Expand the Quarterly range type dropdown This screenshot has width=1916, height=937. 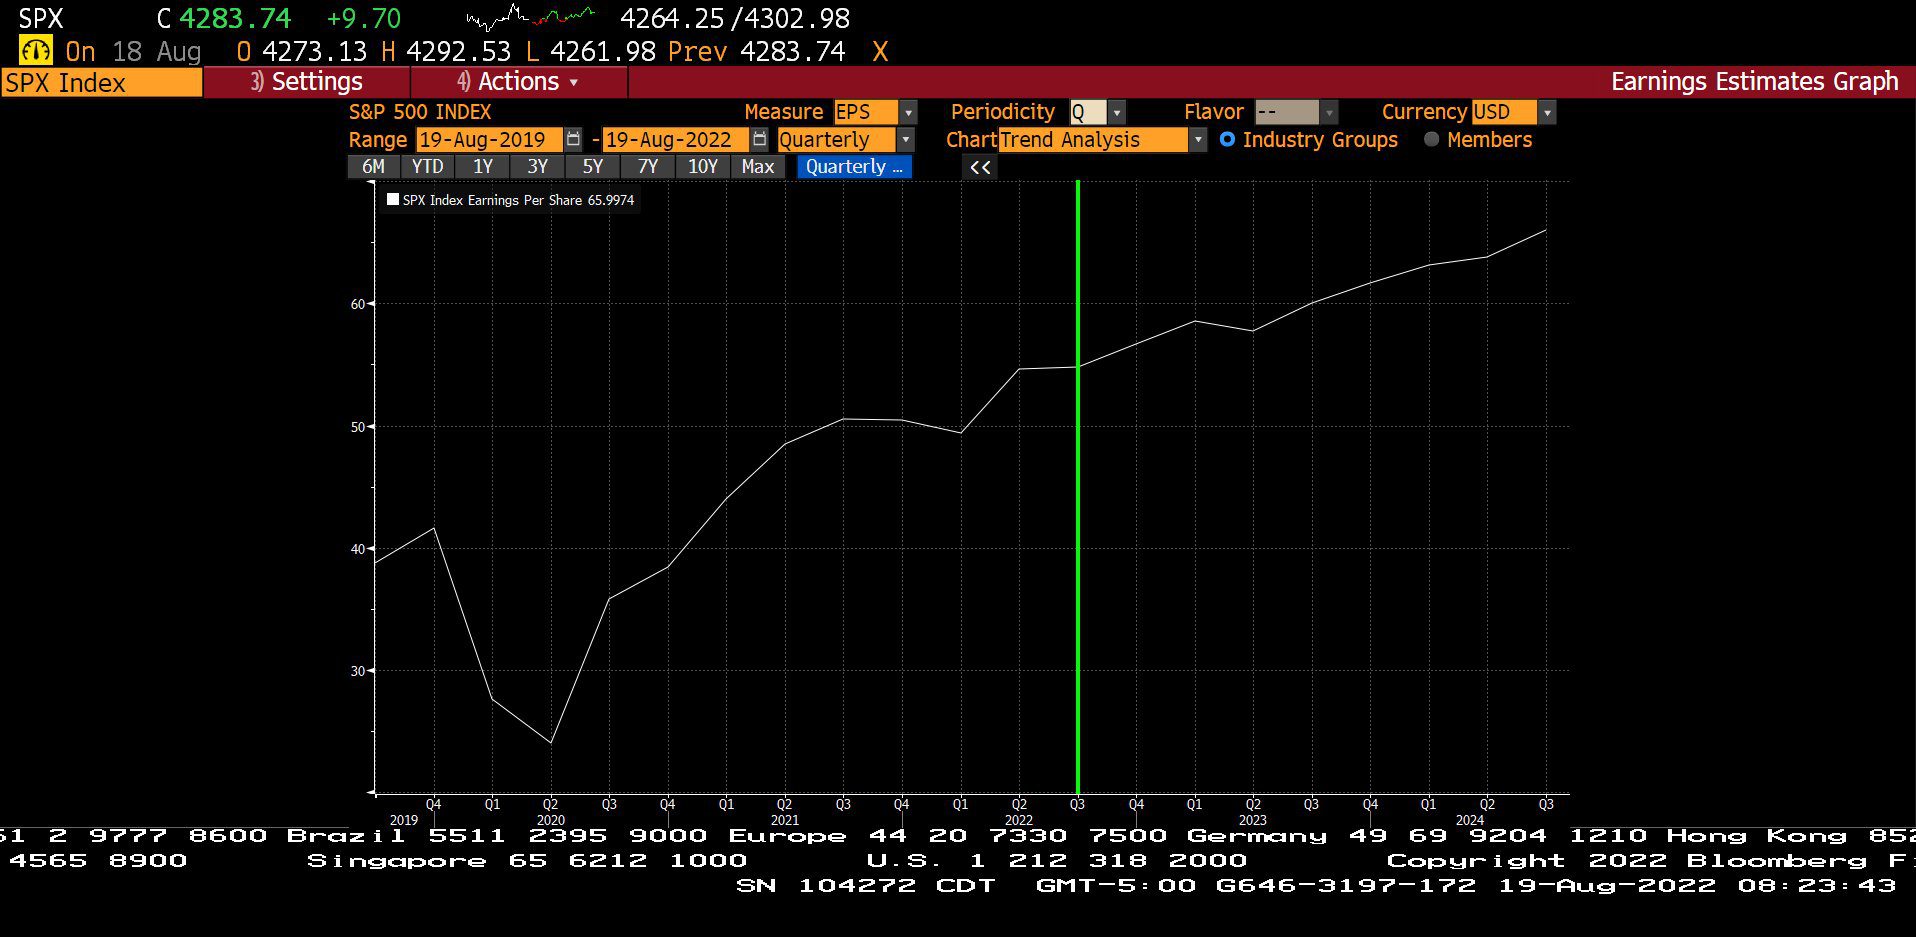(906, 139)
